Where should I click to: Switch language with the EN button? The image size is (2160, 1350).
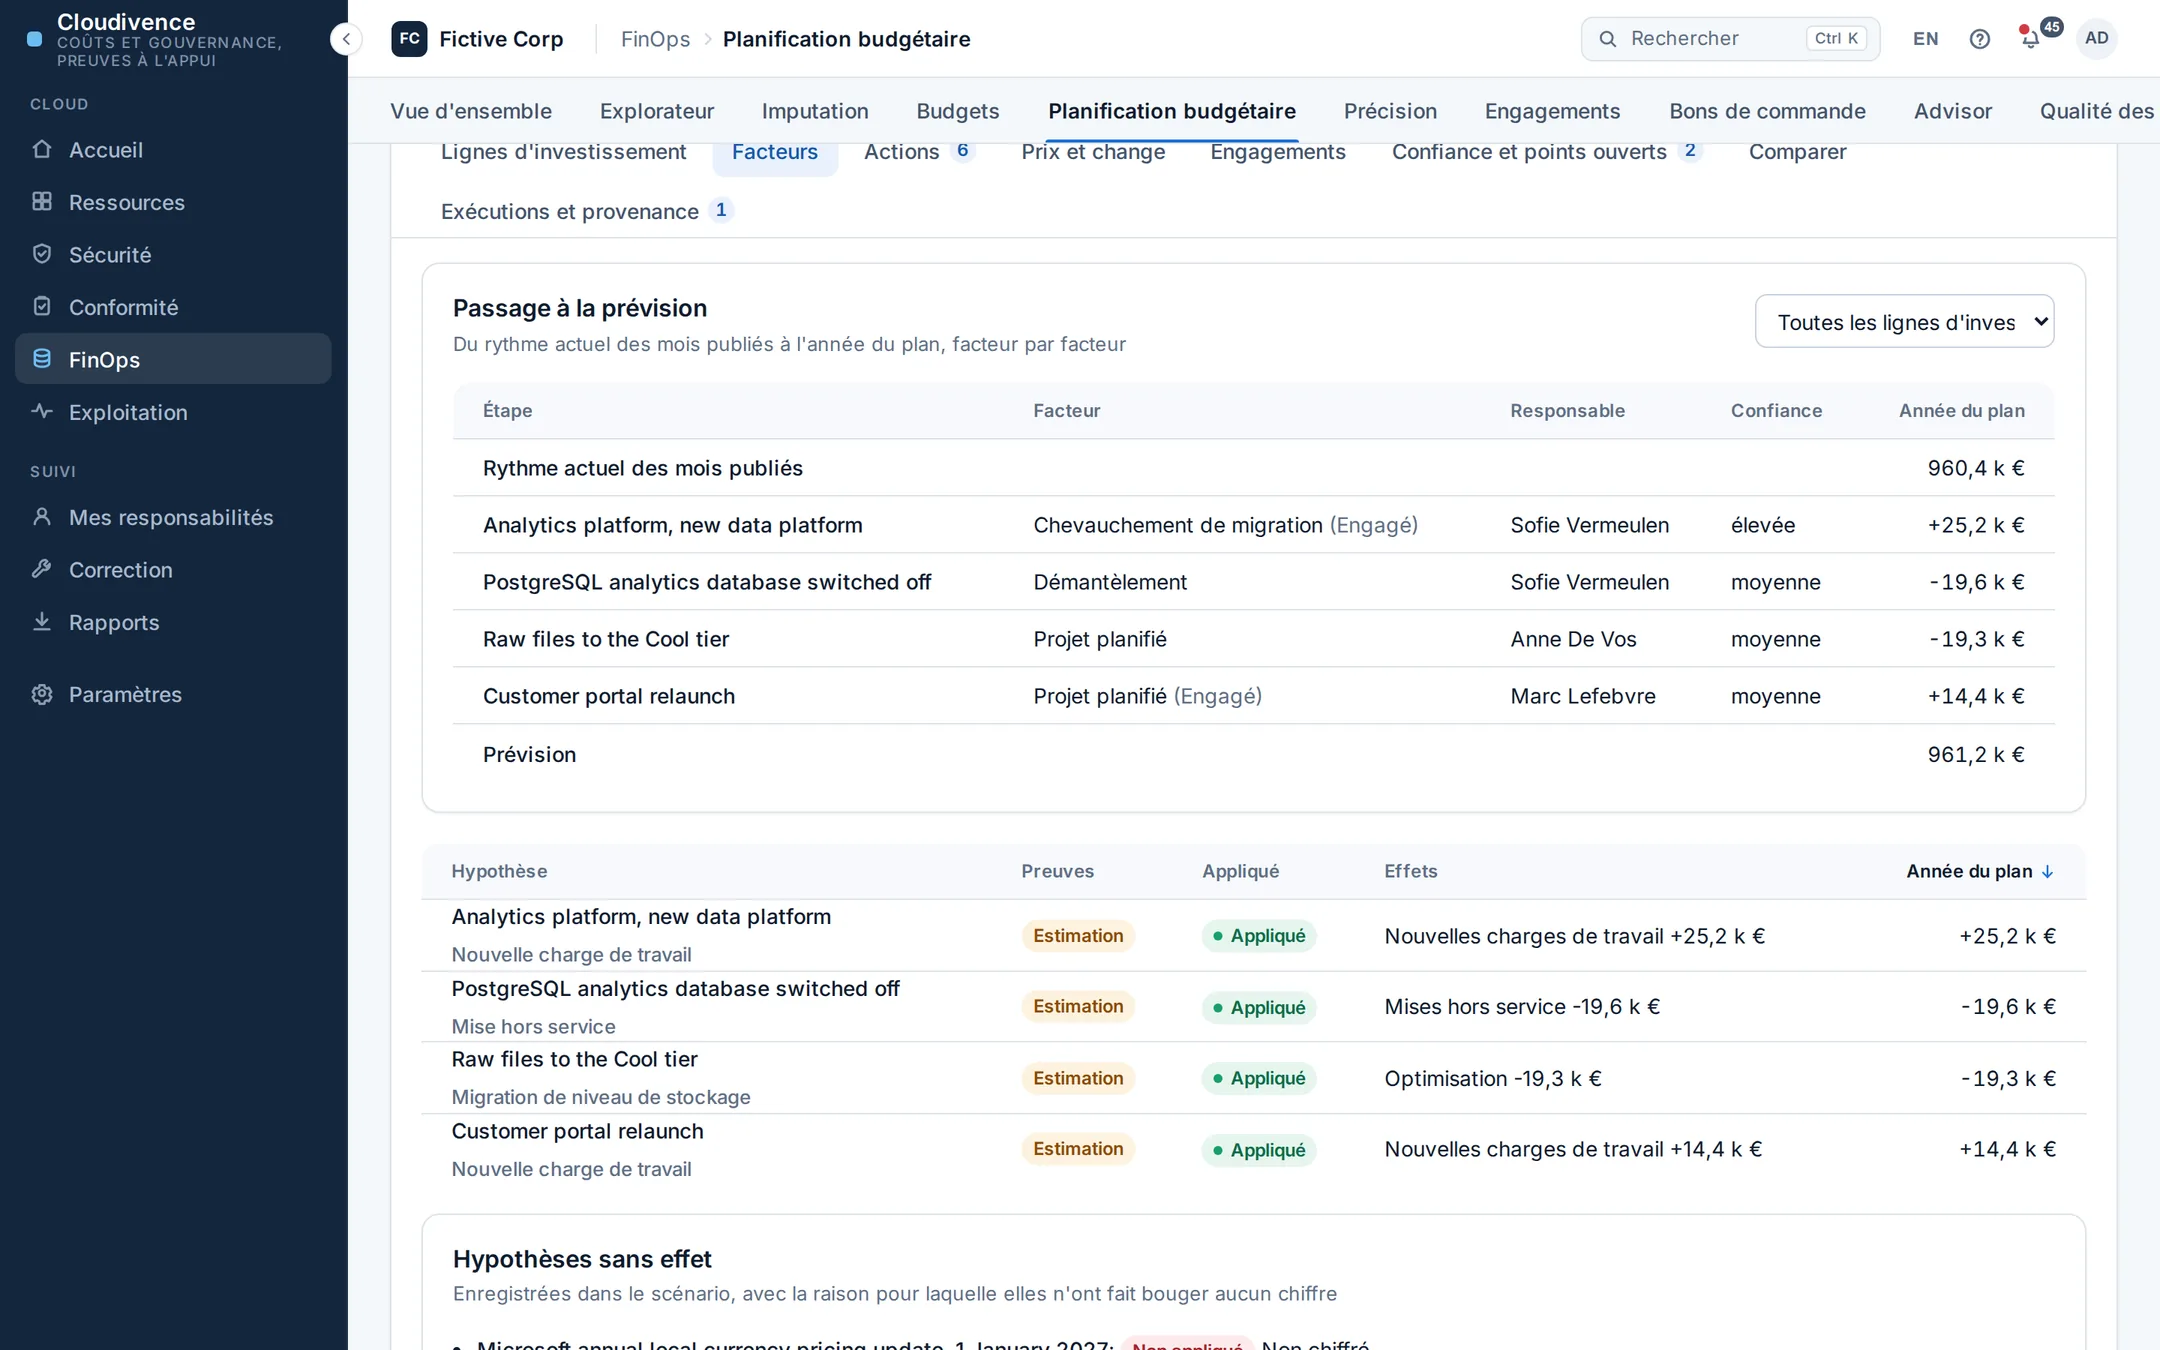click(x=1925, y=39)
